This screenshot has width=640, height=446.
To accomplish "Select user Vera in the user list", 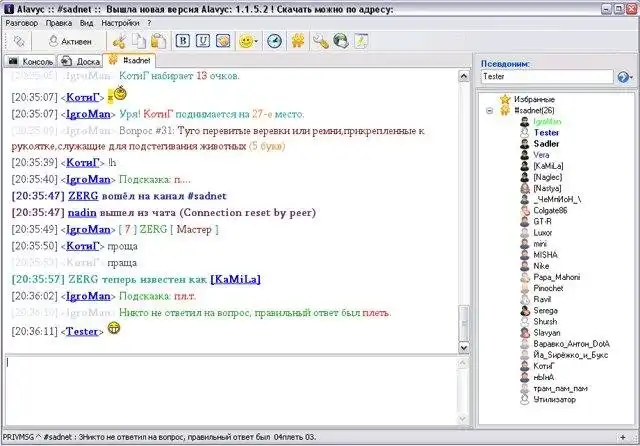I will 541,155.
